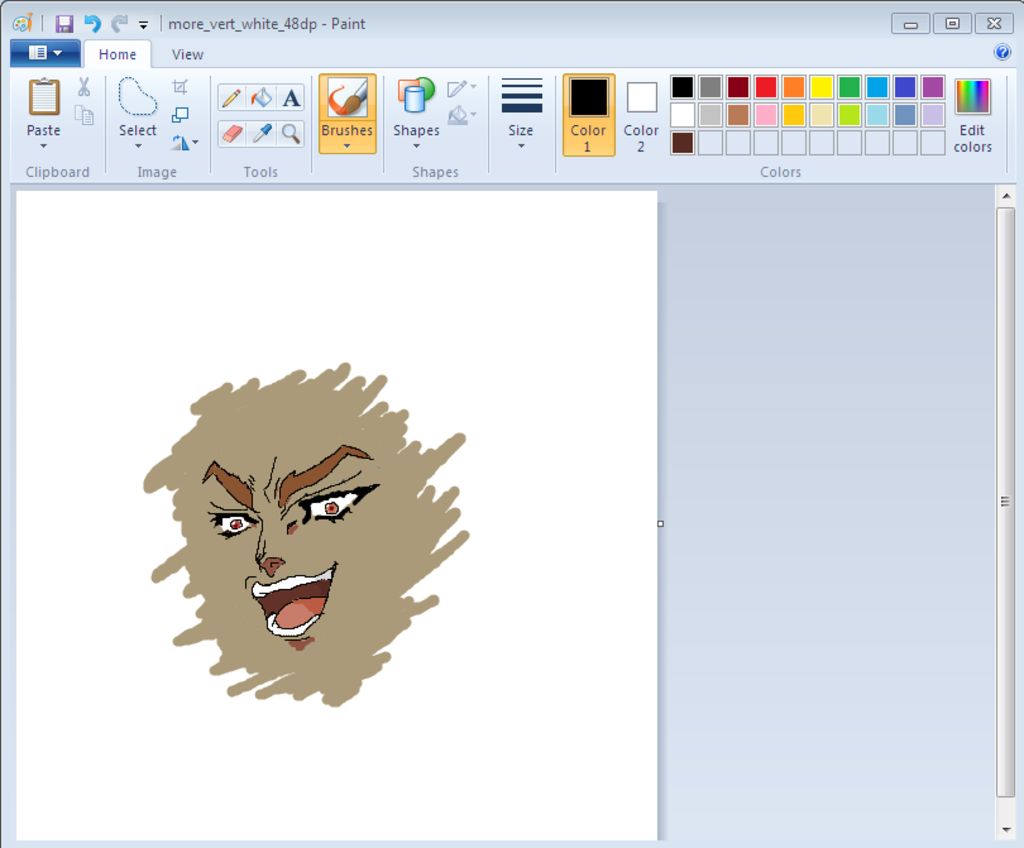This screenshot has width=1024, height=848.
Task: Activate the Color picker eyedropper
Action: (x=261, y=133)
